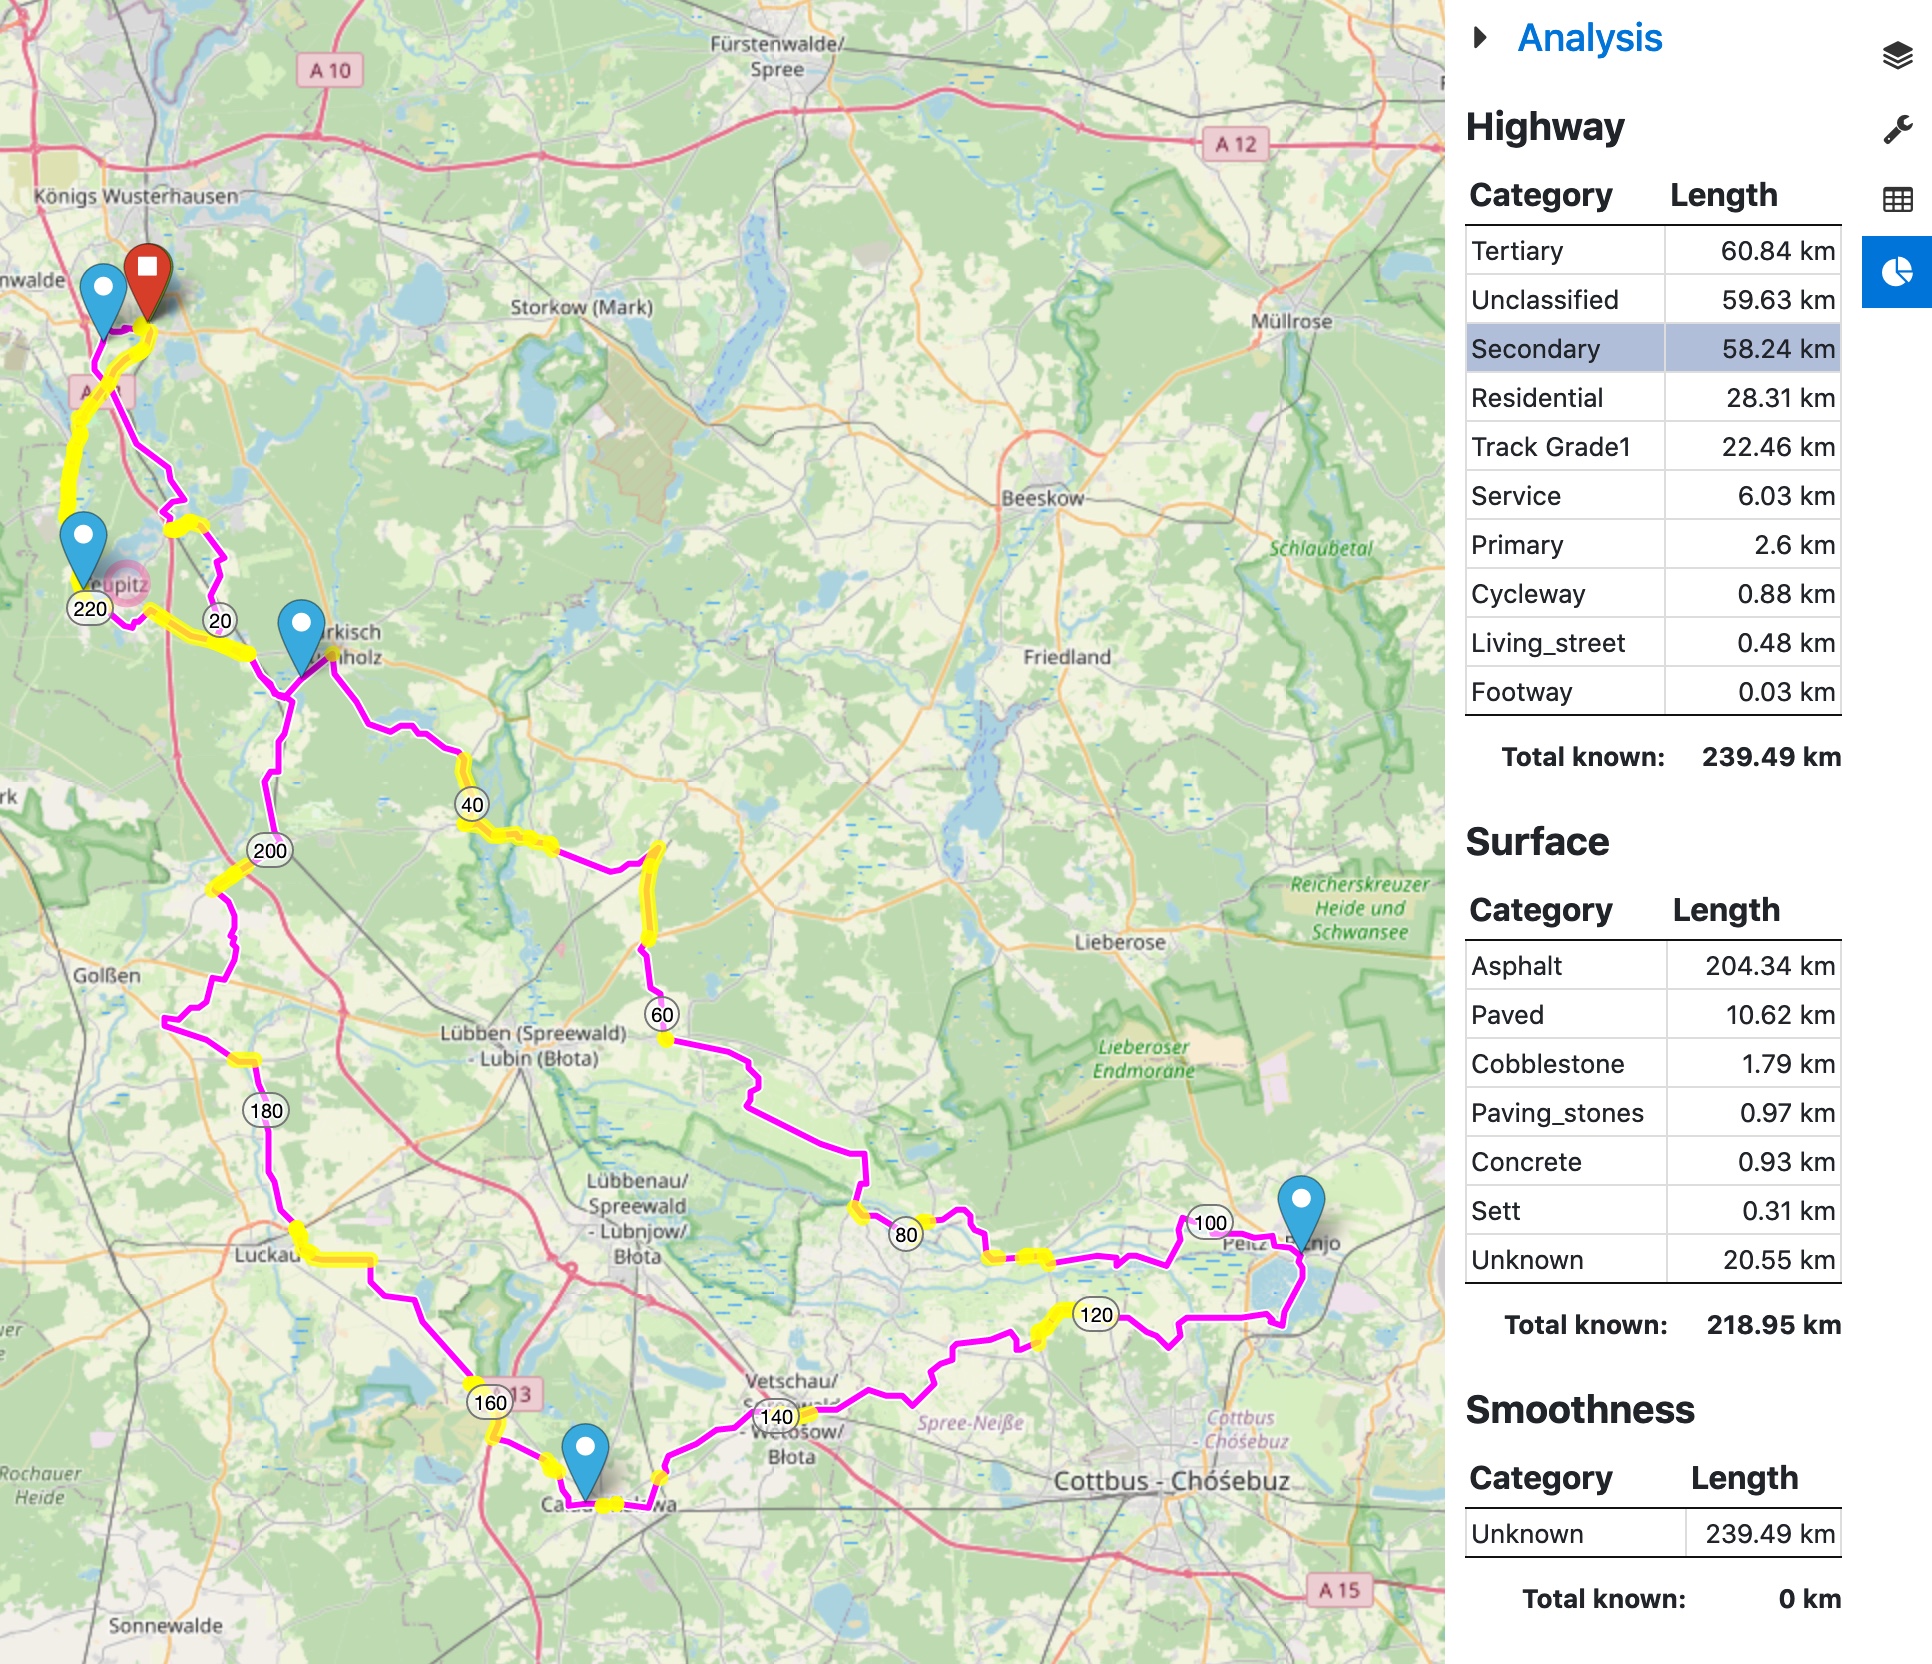
Task: Click the 60.84 km Tertiary length value
Action: pos(1777,251)
